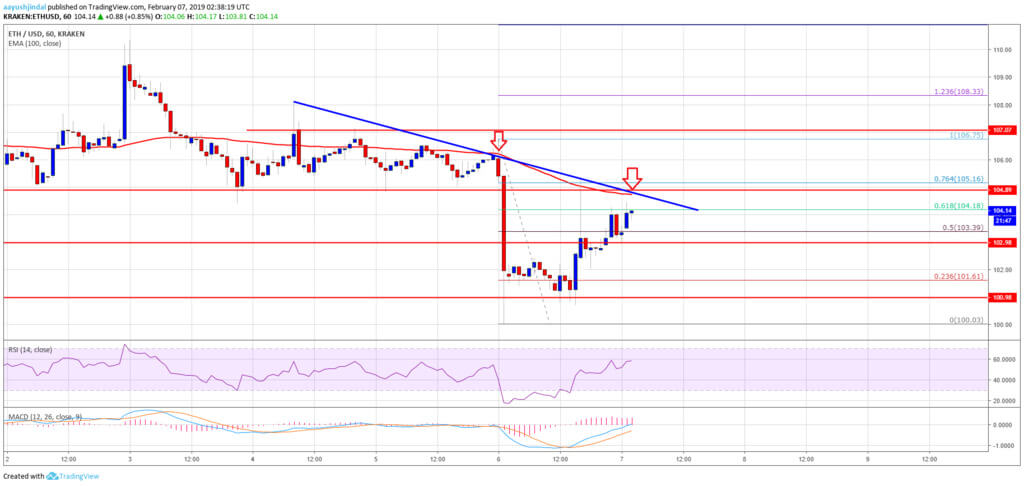Viewport: 1024px width, 486px height.
Task: Click the red 107.07 price level tag
Action: pos(1001,130)
